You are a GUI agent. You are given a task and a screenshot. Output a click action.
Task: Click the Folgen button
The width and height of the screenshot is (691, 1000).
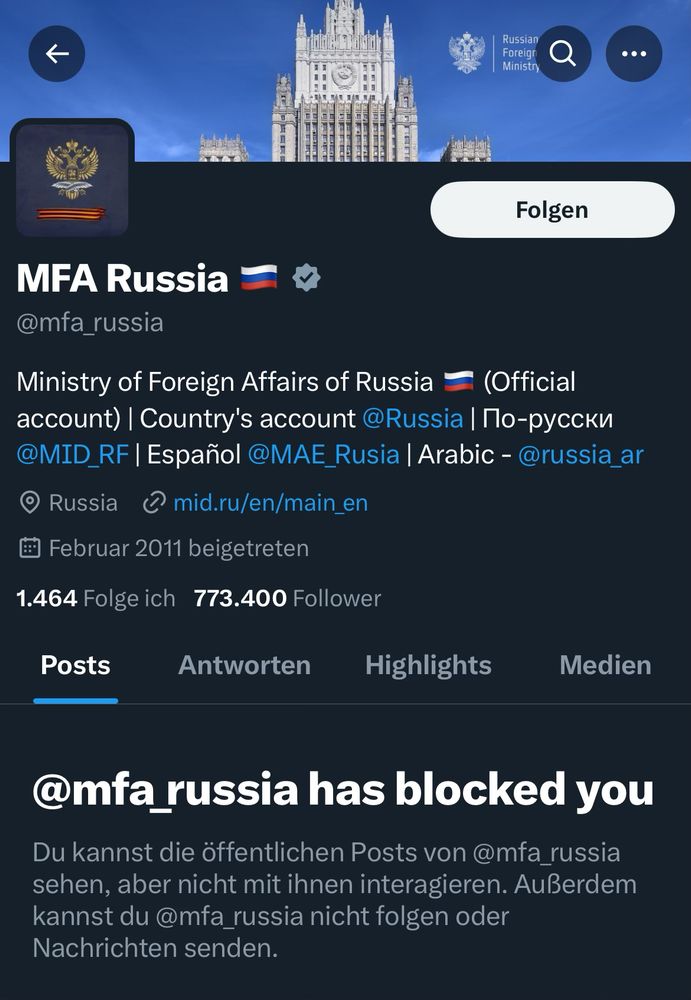tap(553, 210)
